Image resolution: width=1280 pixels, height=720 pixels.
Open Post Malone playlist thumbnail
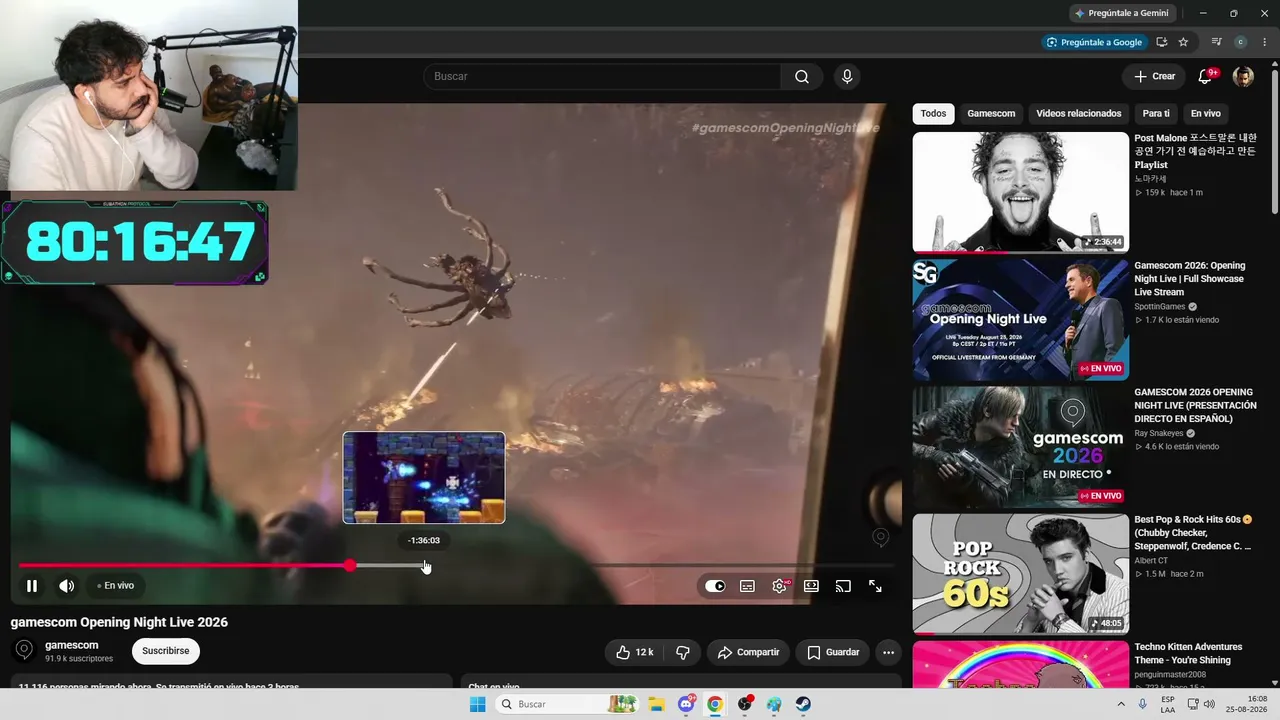tap(1020, 192)
